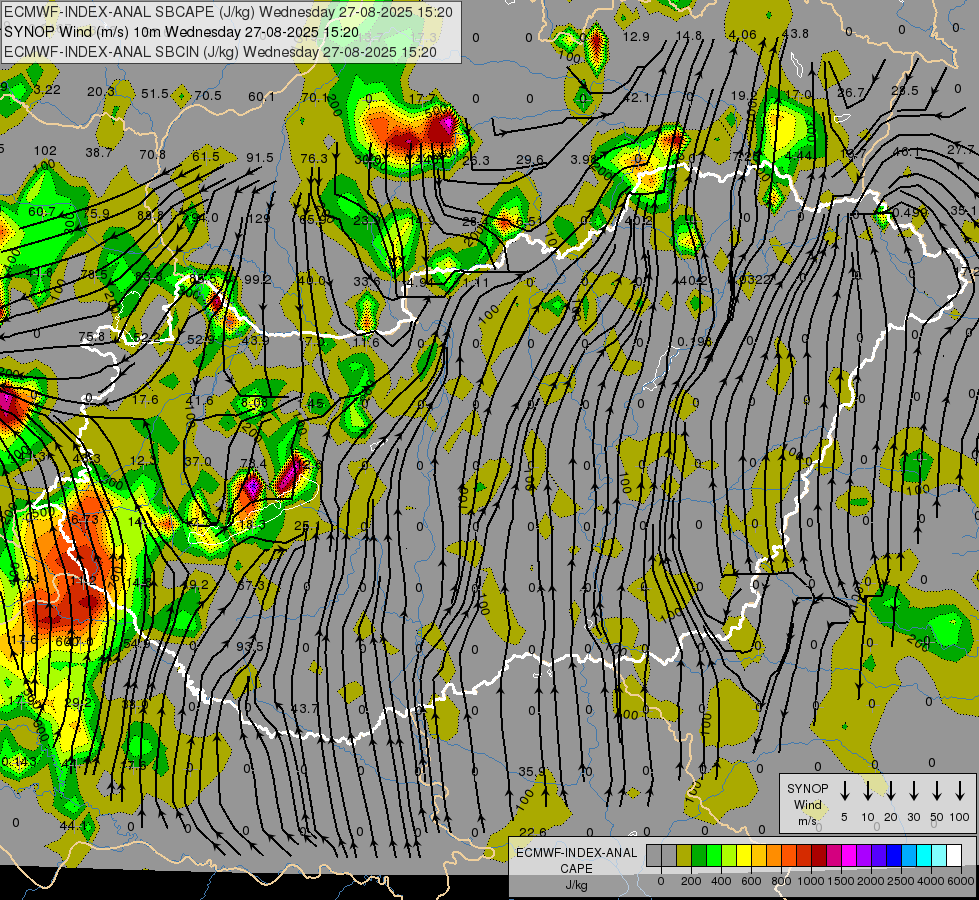The width and height of the screenshot is (979, 900).
Task: Click the SBCIN title line in the header
Action: tap(220, 52)
